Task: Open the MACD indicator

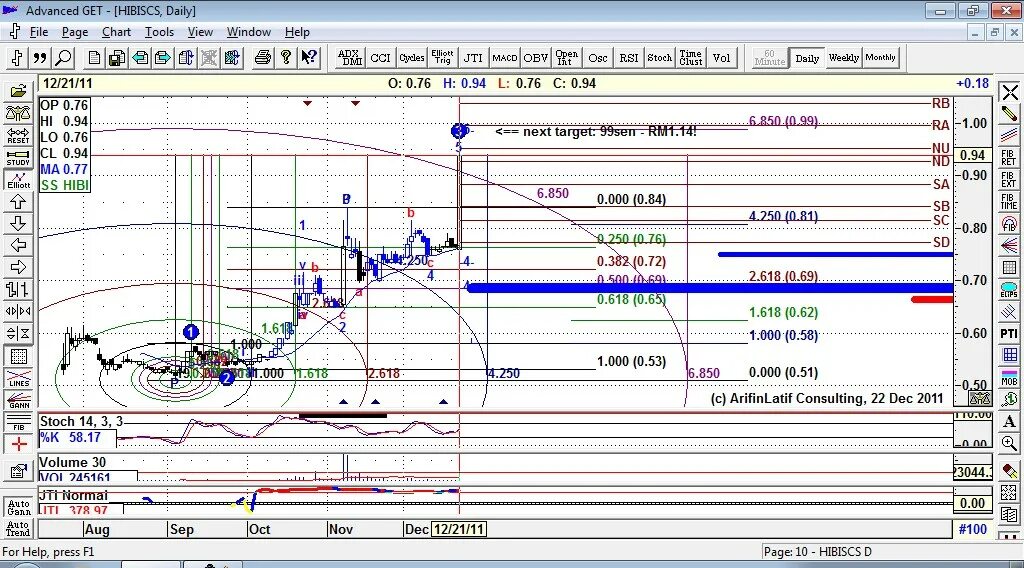Action: coord(504,58)
